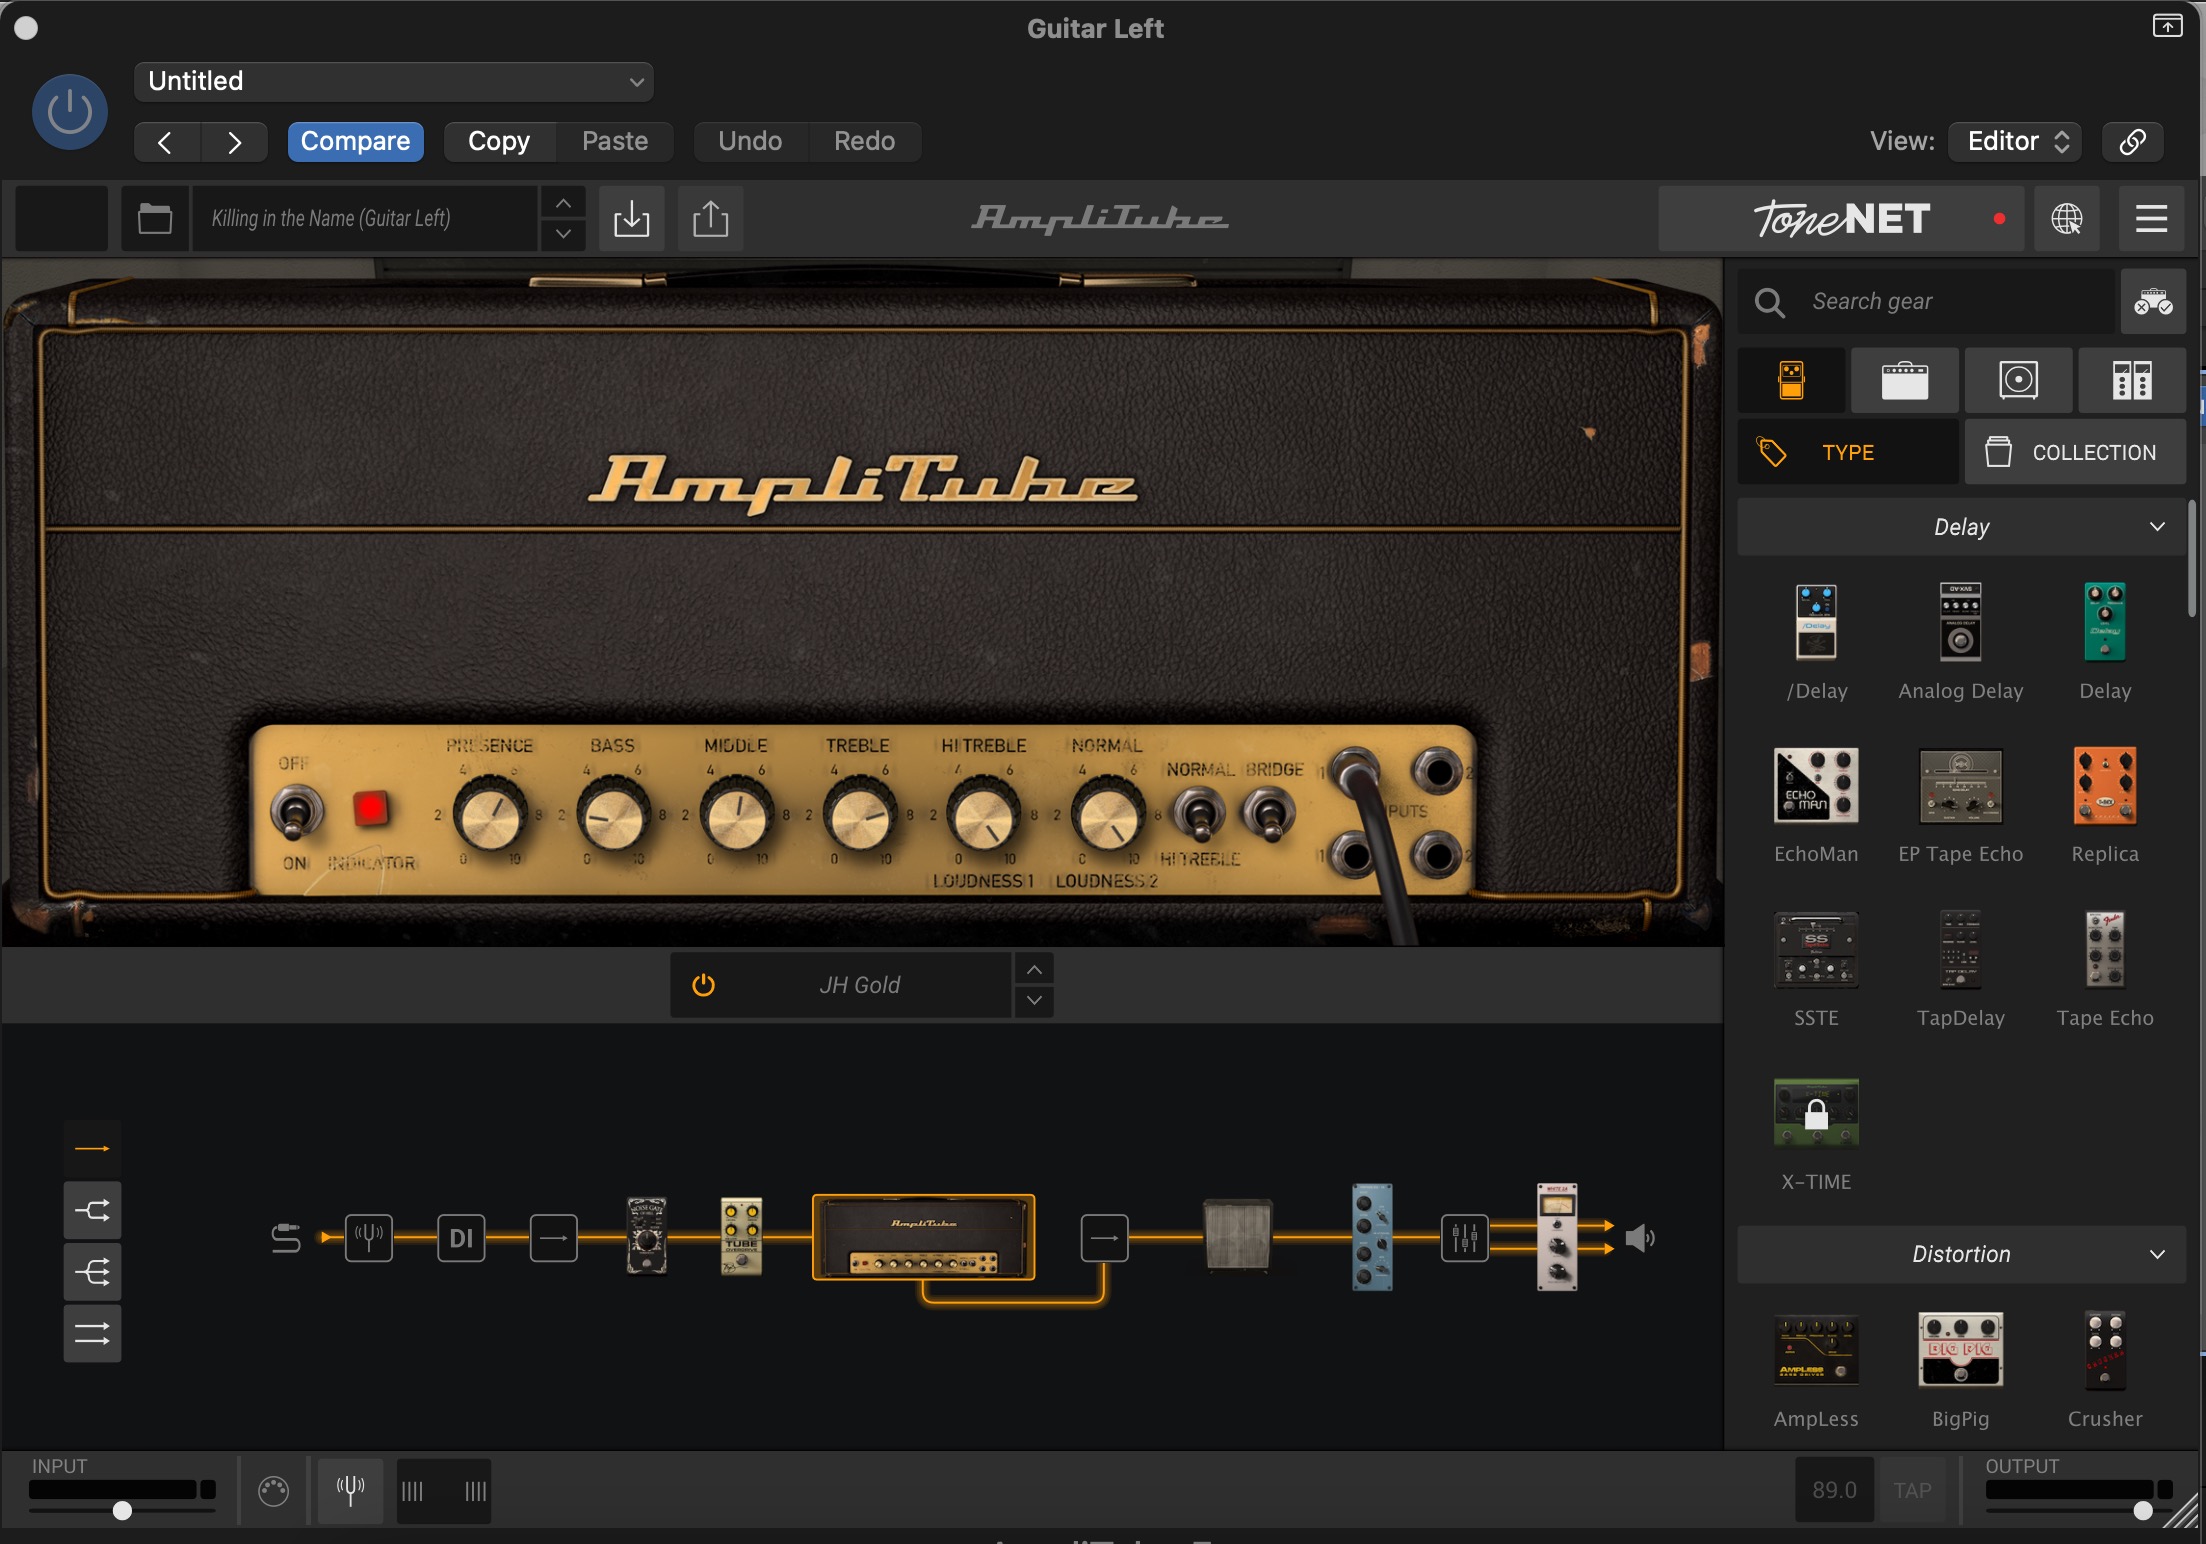Click the PRESENCE knob
The width and height of the screenshot is (2206, 1544).
click(490, 815)
